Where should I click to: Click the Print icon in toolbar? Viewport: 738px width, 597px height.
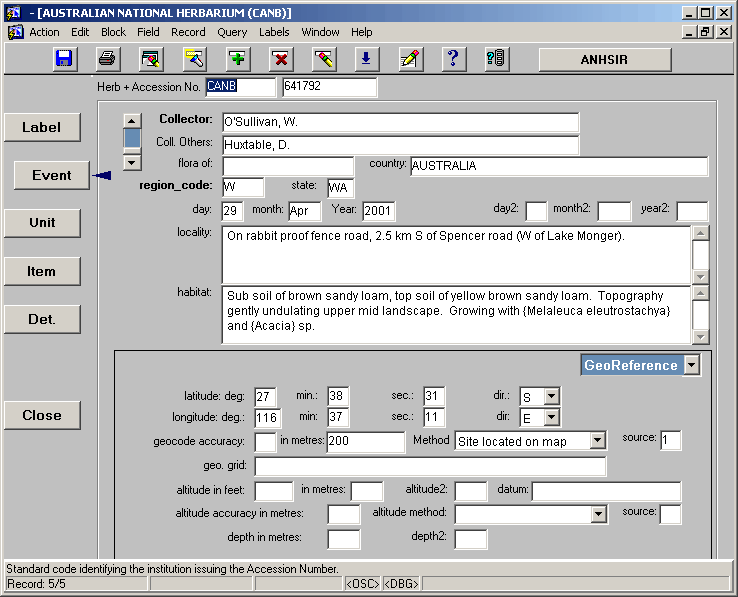(x=108, y=58)
